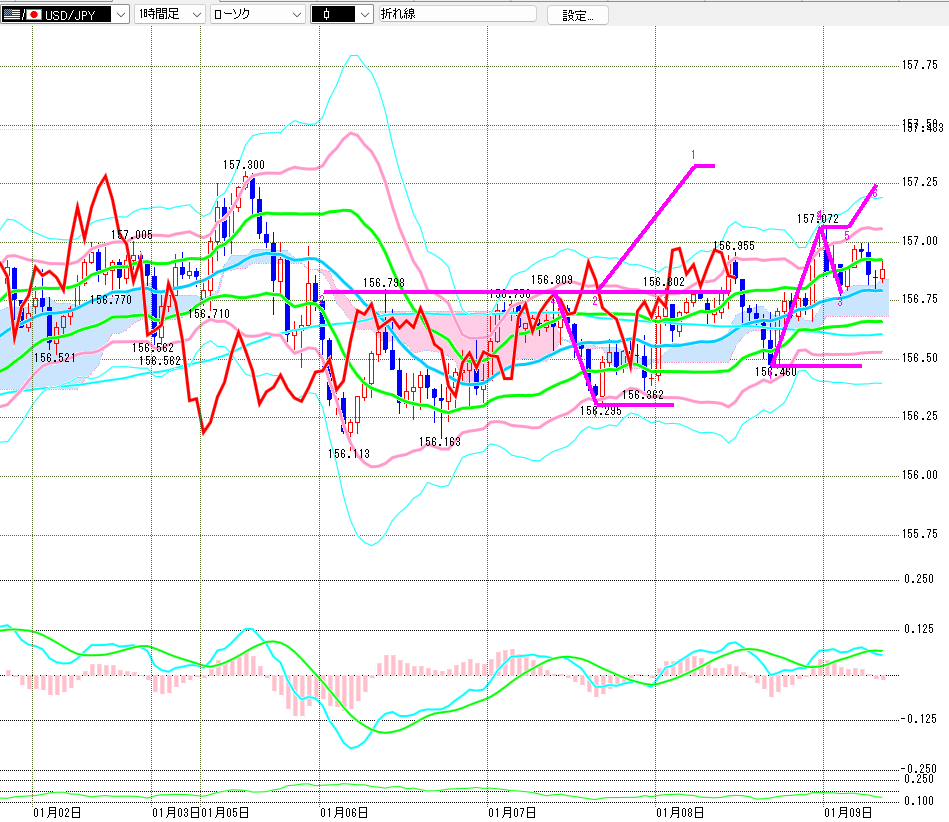Viewport: 949px width, 822px height.
Task: Click the 折れ線 text field
Action: tap(462, 15)
